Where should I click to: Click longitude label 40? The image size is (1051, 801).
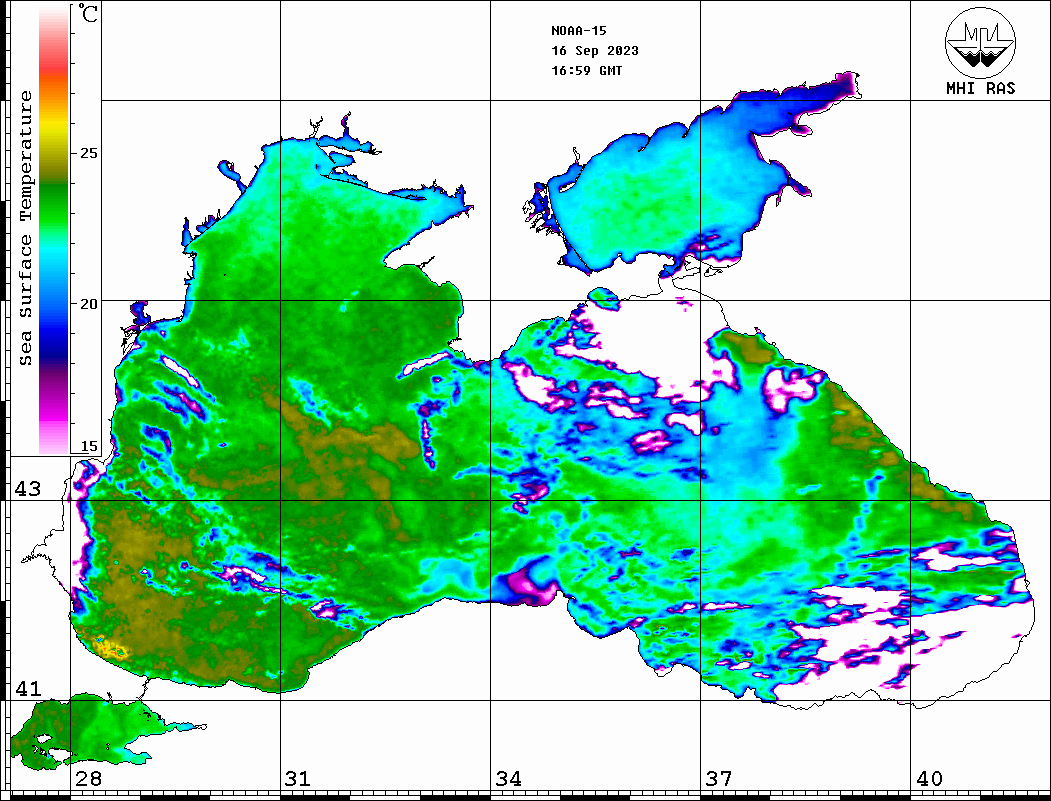929,778
